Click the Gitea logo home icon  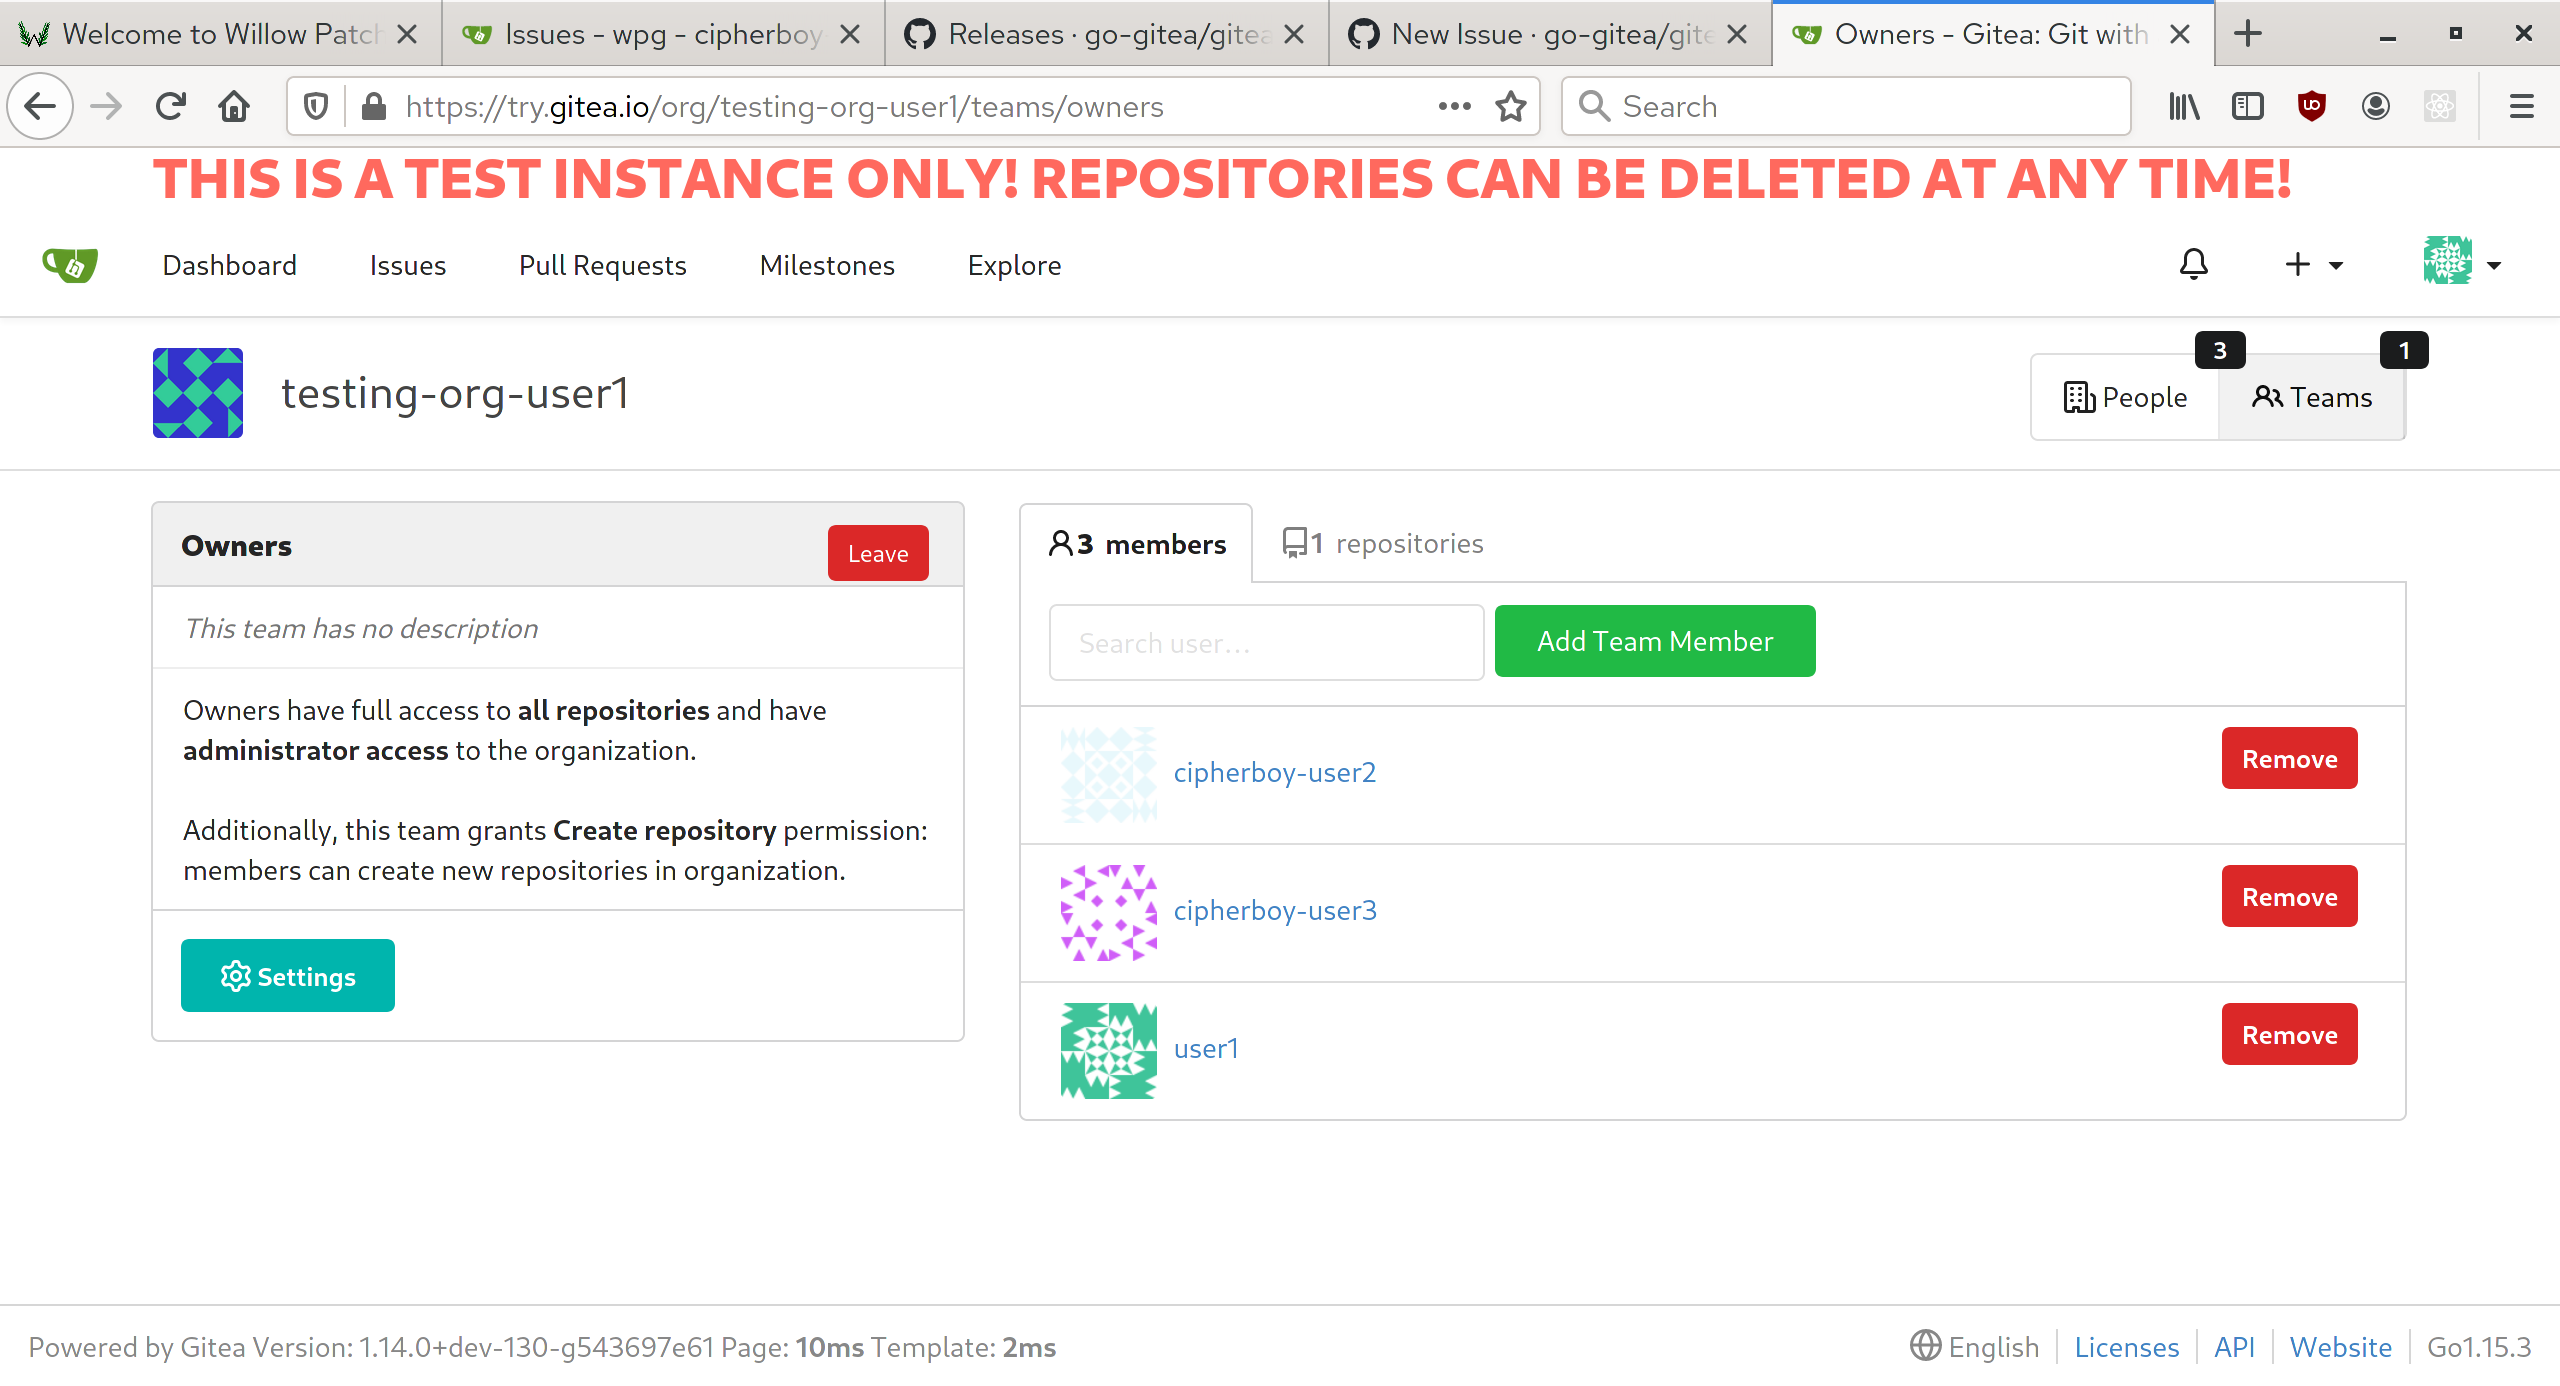pyautogui.click(x=70, y=265)
